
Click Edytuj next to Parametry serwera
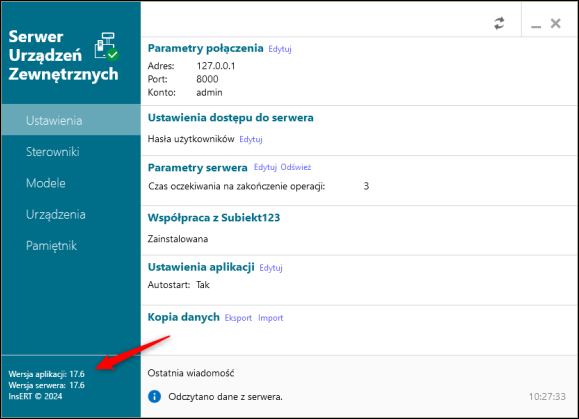pos(265,167)
